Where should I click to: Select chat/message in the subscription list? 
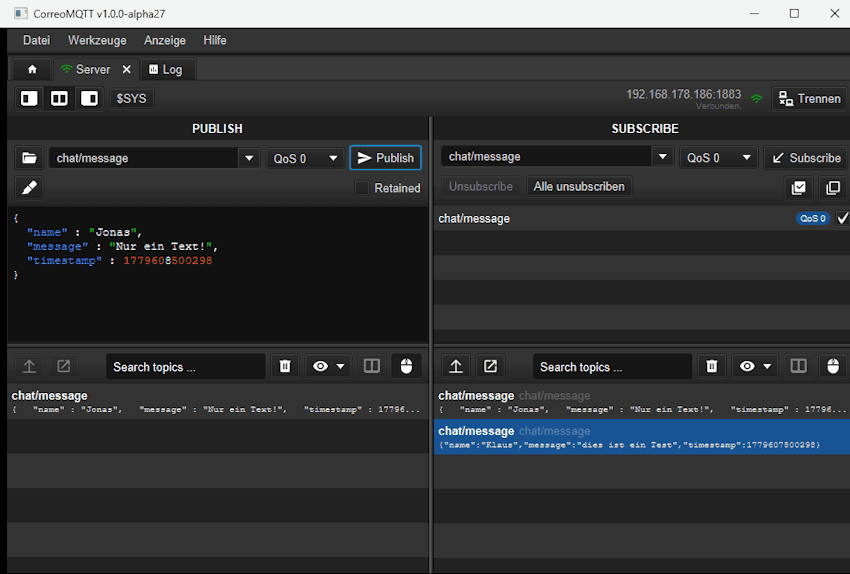tap(642, 218)
